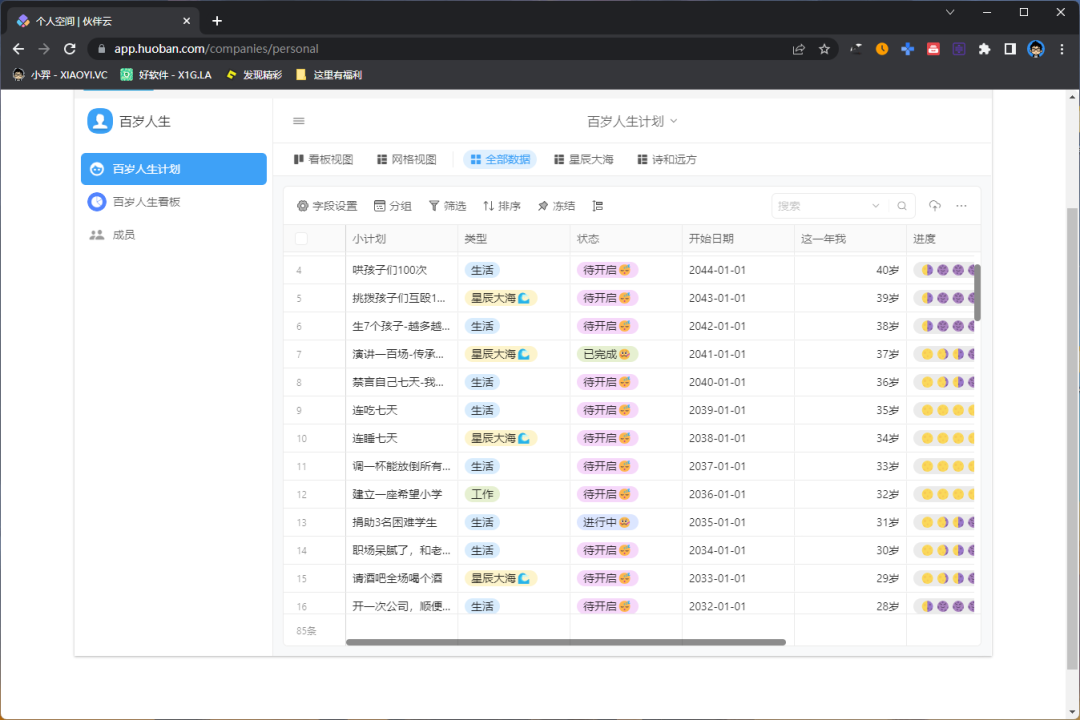This screenshot has height=720, width=1080.
Task: Click the upload icon near the more menu
Action: (934, 205)
